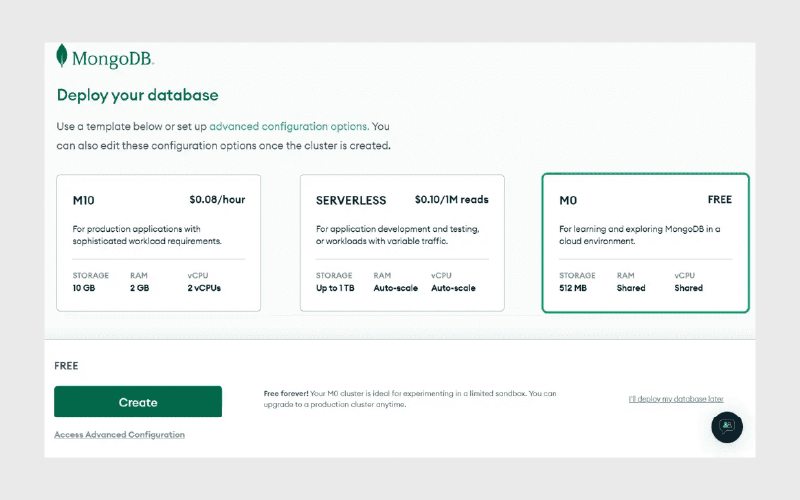Click the M10 title heading
The width and height of the screenshot is (800, 500).
84,200
